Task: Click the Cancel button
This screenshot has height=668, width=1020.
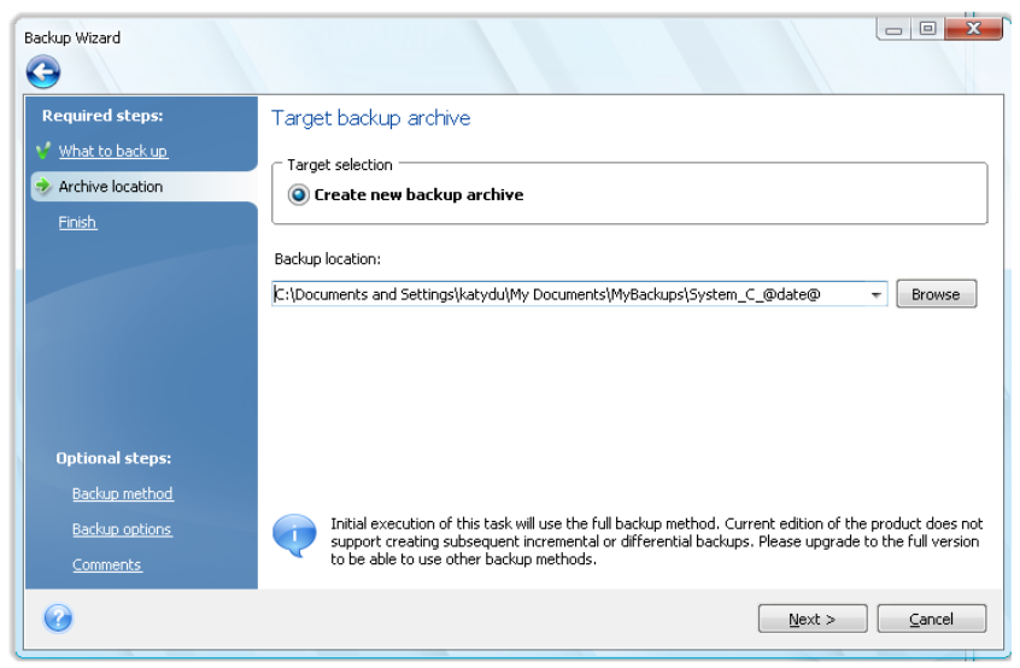Action: 932,619
